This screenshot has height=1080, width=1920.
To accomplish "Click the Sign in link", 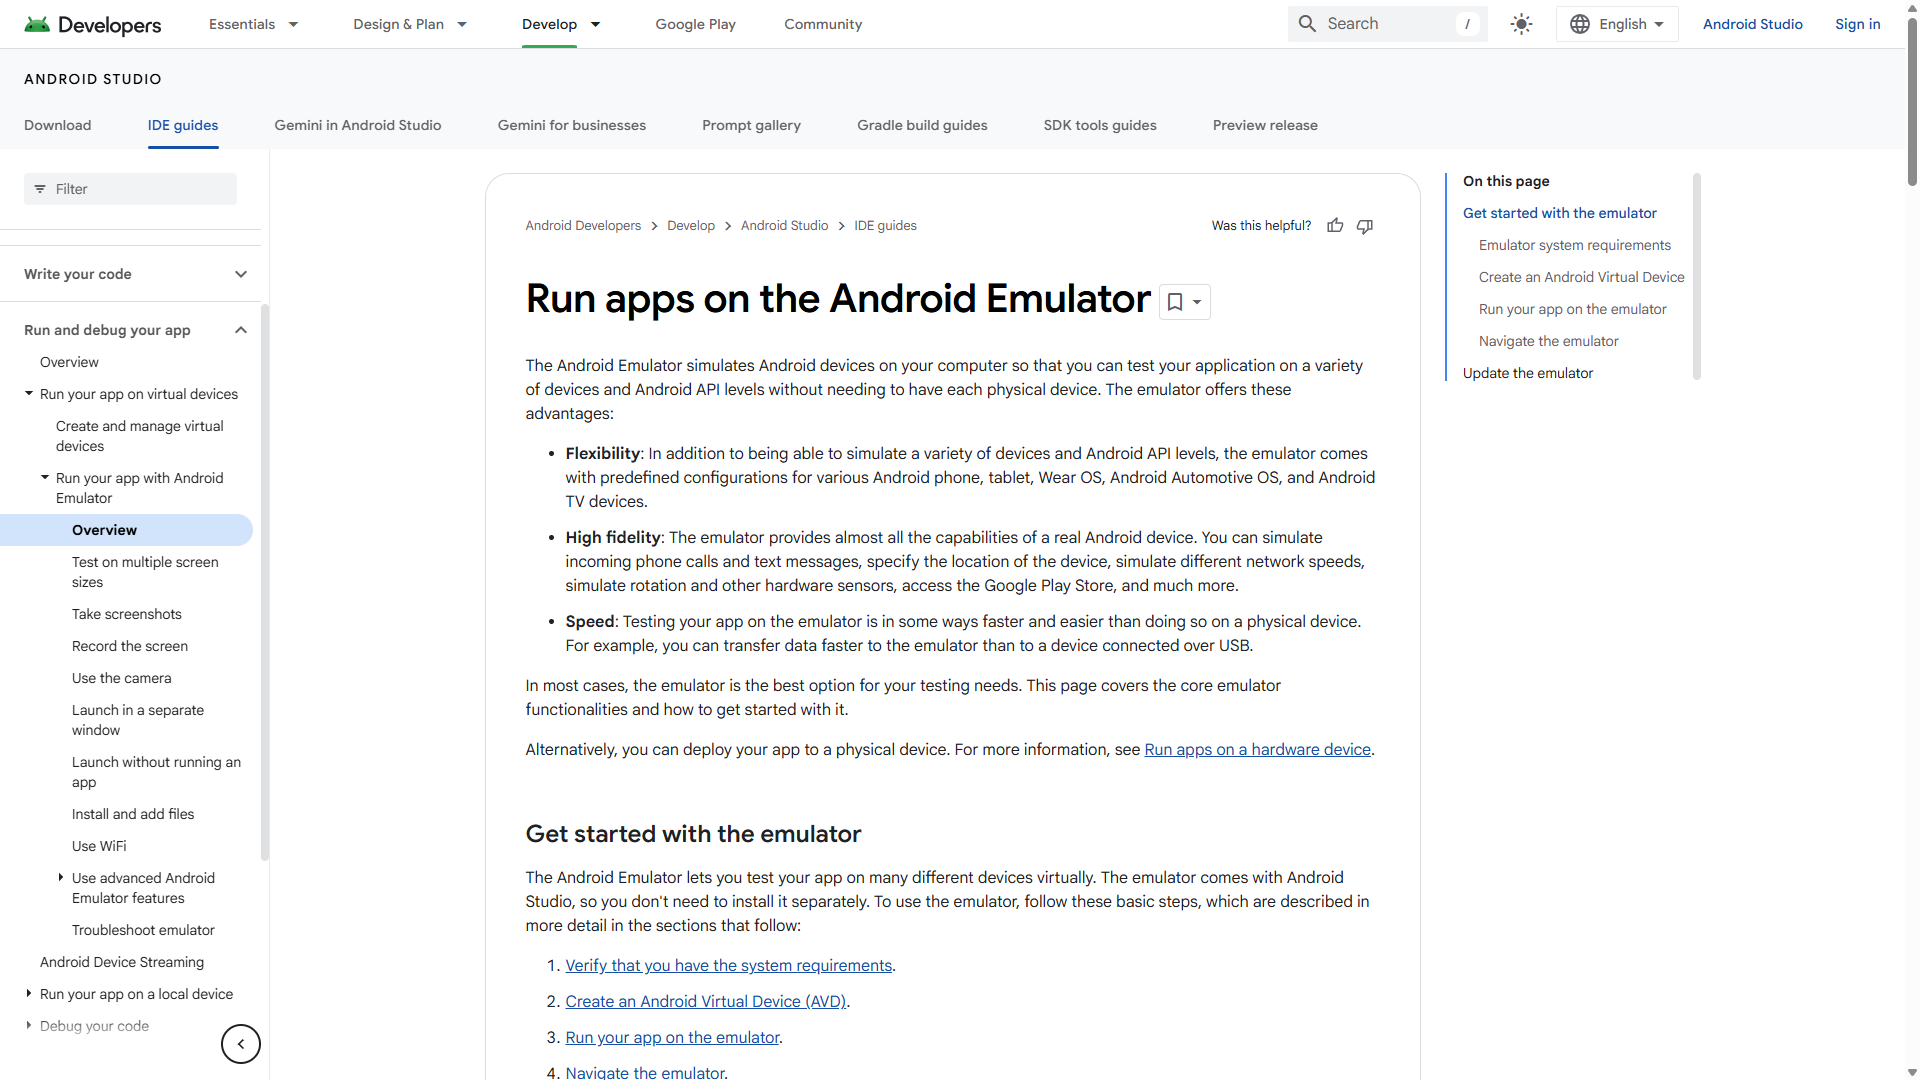I will click(x=1858, y=24).
